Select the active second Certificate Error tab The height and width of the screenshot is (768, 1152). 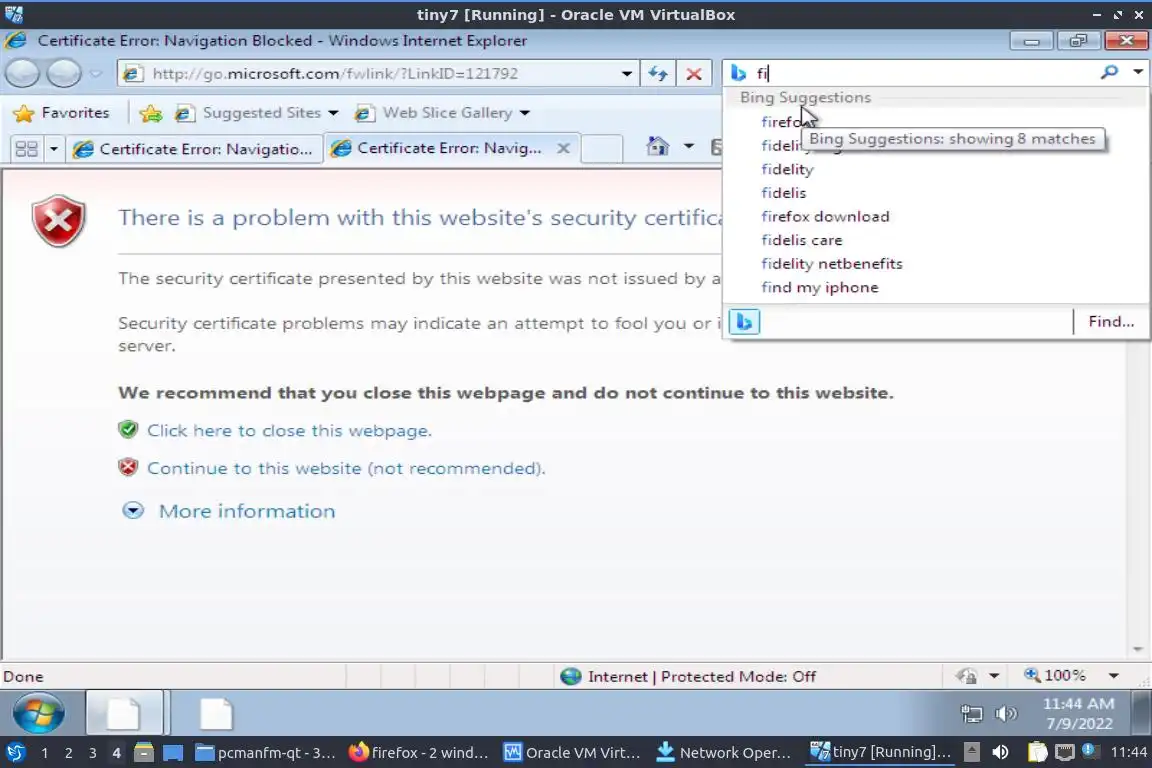pos(441,148)
